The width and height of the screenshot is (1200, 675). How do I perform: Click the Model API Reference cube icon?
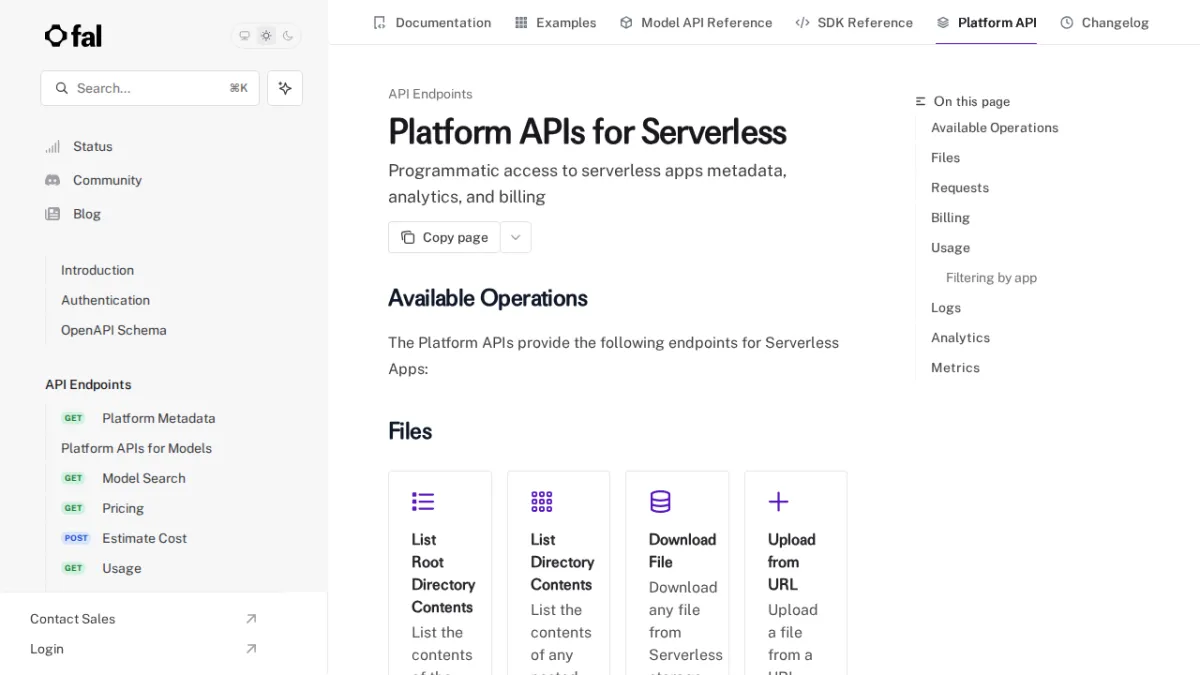pos(626,22)
